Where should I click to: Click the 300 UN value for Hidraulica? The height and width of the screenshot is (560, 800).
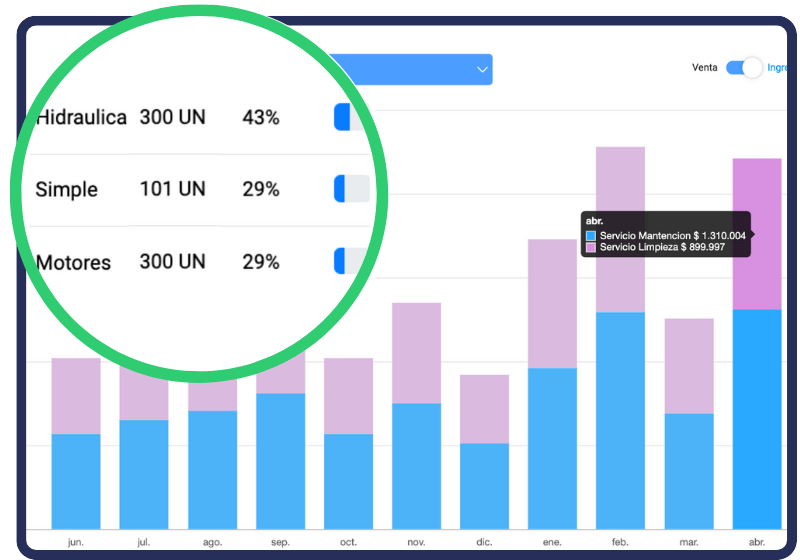pos(172,117)
